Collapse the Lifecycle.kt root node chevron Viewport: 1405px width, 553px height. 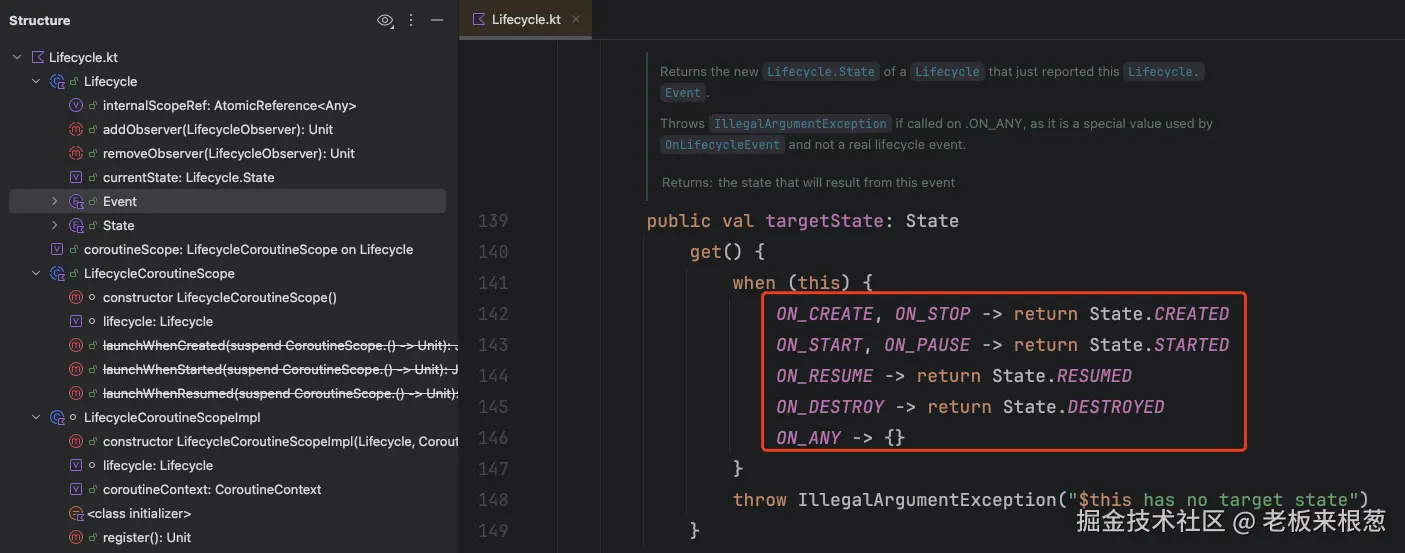(17, 57)
